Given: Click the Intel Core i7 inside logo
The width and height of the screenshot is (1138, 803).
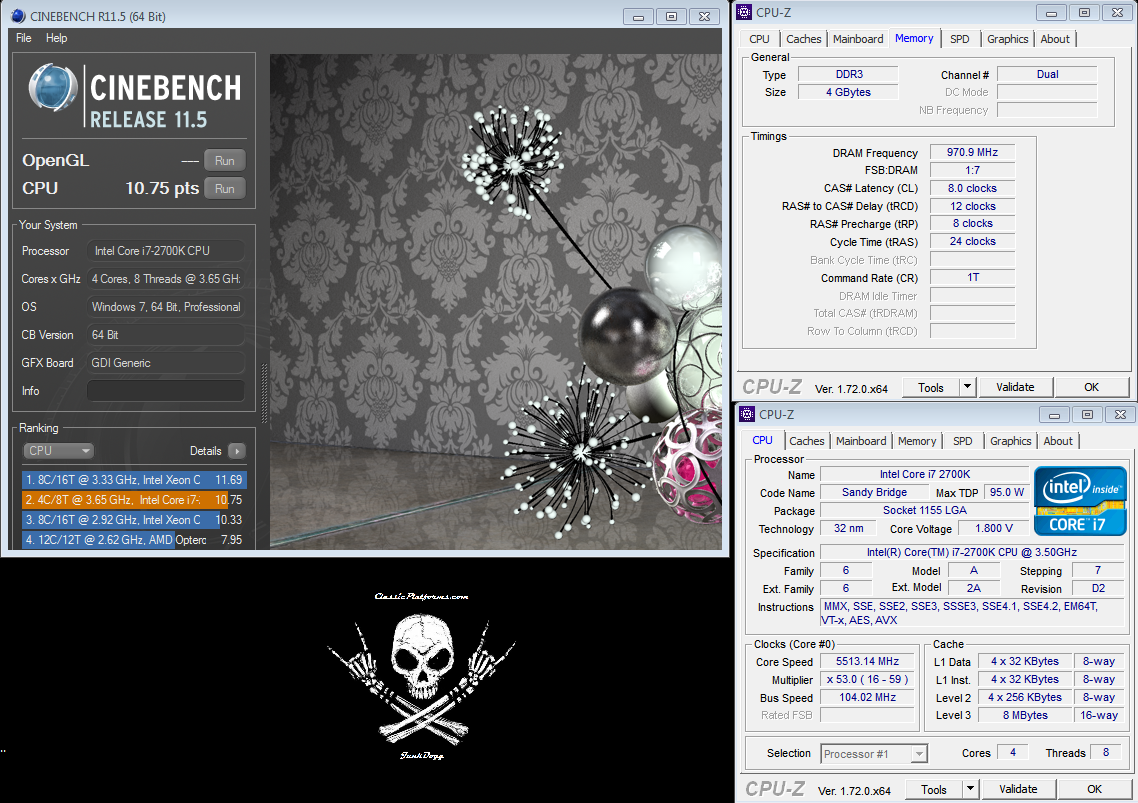Looking at the screenshot, I should pos(1080,501).
